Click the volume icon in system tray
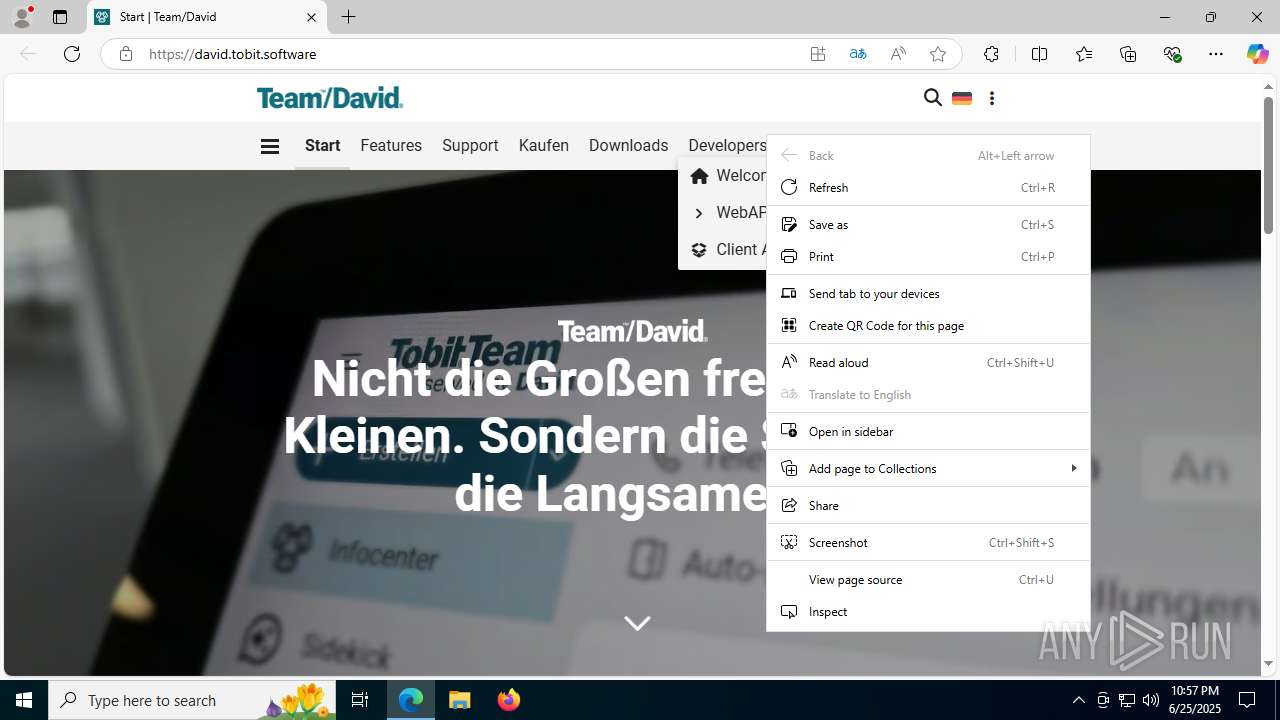The height and width of the screenshot is (720, 1280). coord(1151,700)
